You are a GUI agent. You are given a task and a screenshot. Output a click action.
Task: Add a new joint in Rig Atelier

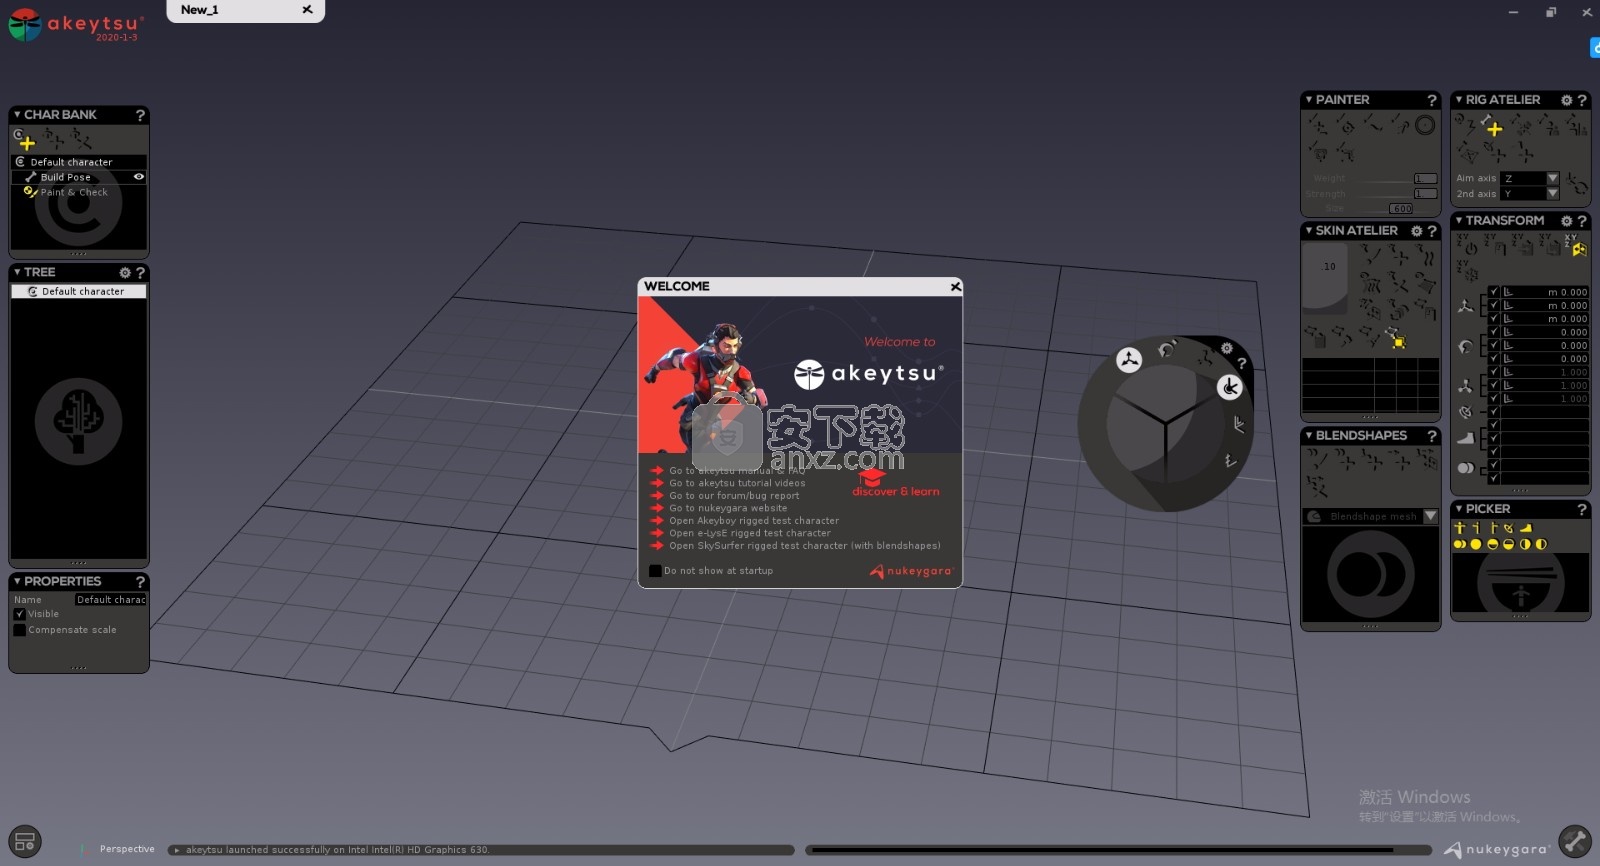pyautogui.click(x=1494, y=128)
